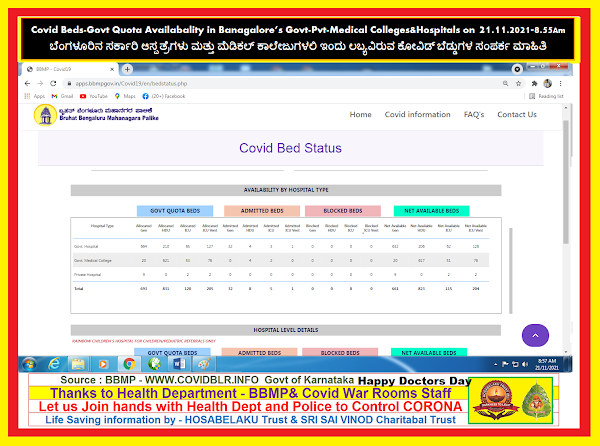Click the browser forward arrow

tap(40, 83)
